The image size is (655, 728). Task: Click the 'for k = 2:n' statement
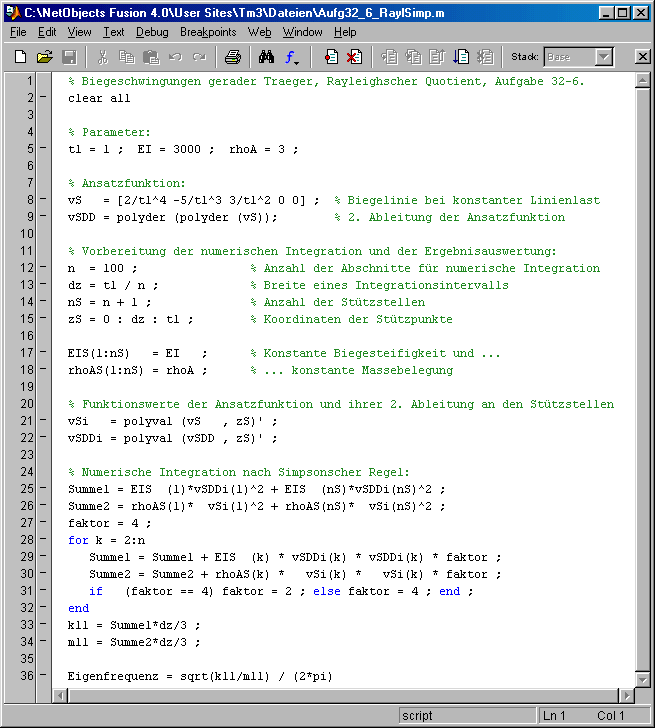tap(106, 540)
